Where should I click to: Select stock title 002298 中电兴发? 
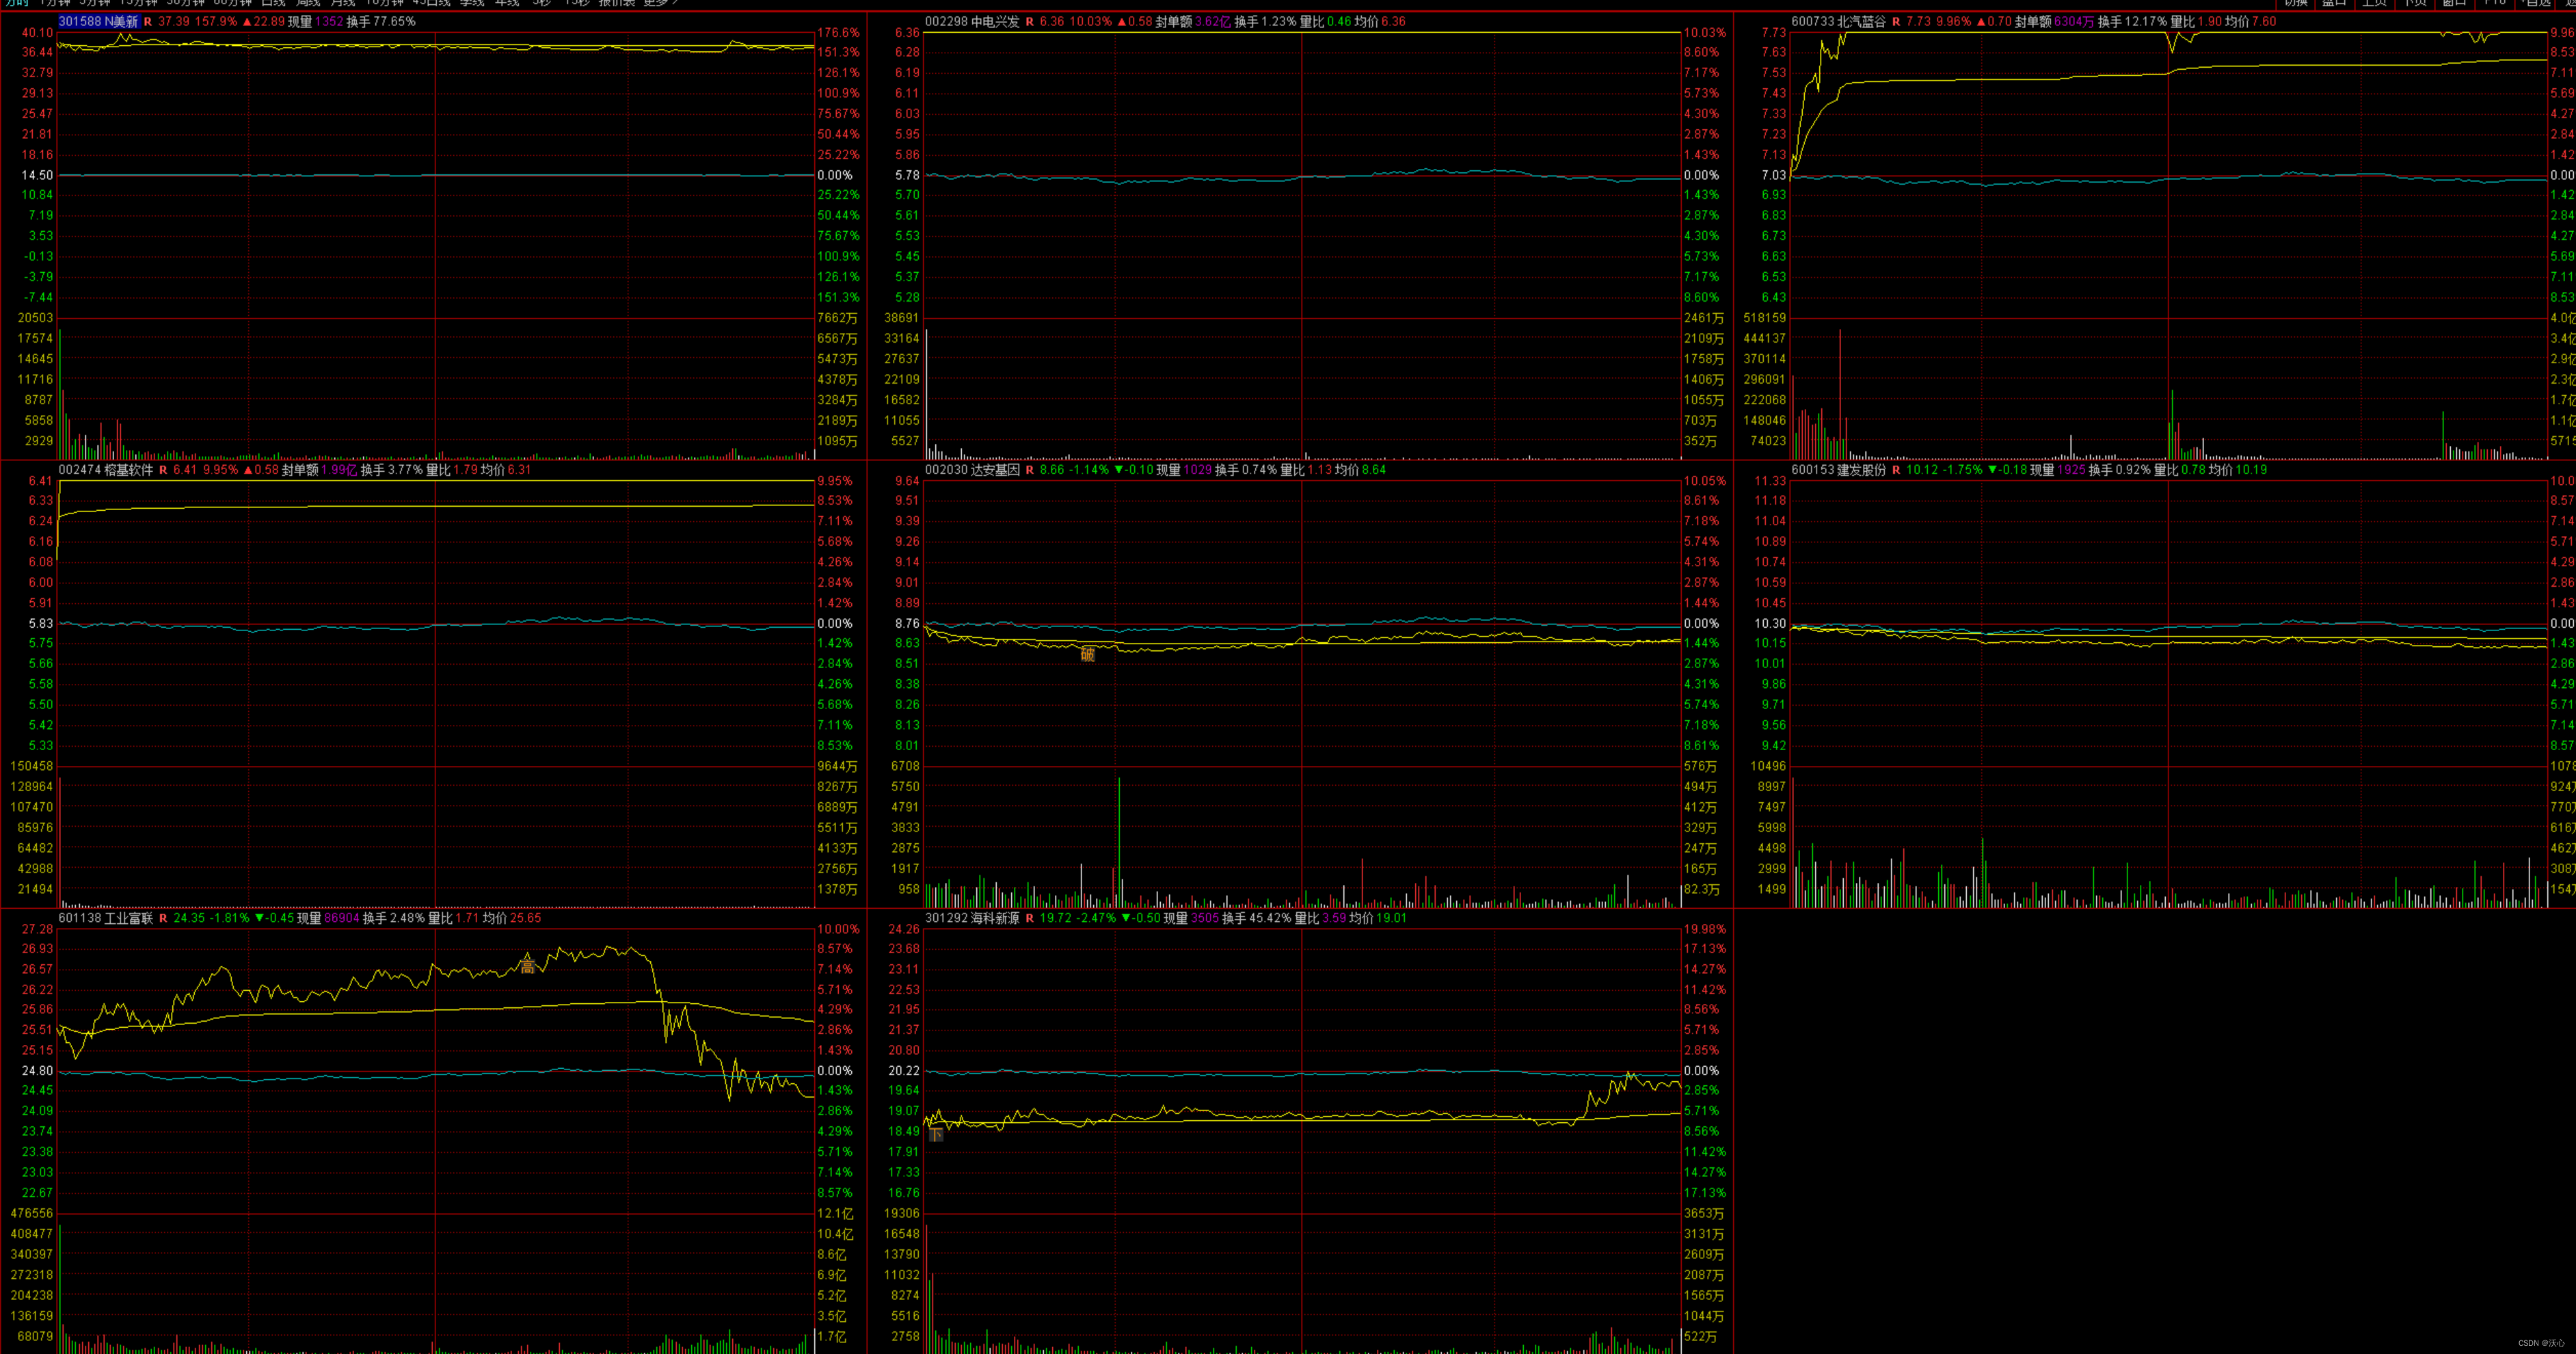click(972, 21)
